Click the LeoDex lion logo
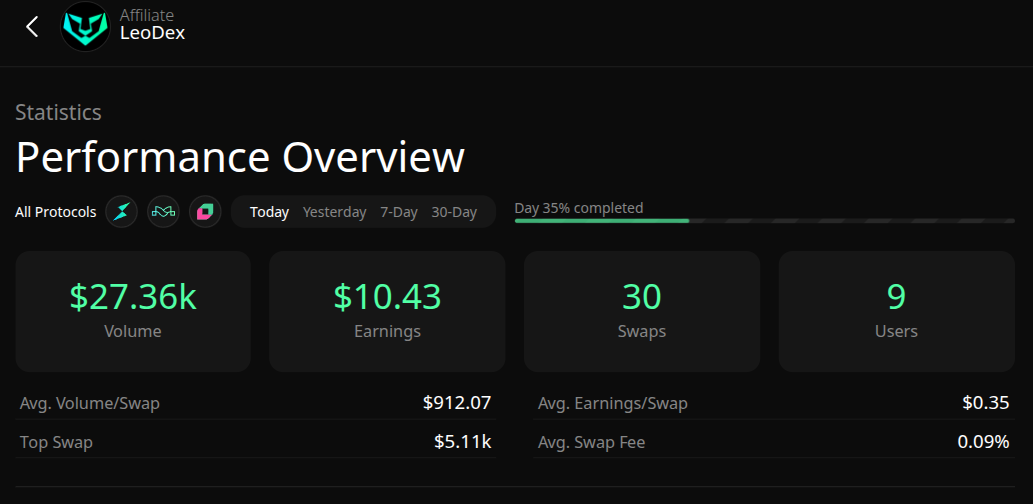Screen dimensions: 1033x504 point(85,27)
